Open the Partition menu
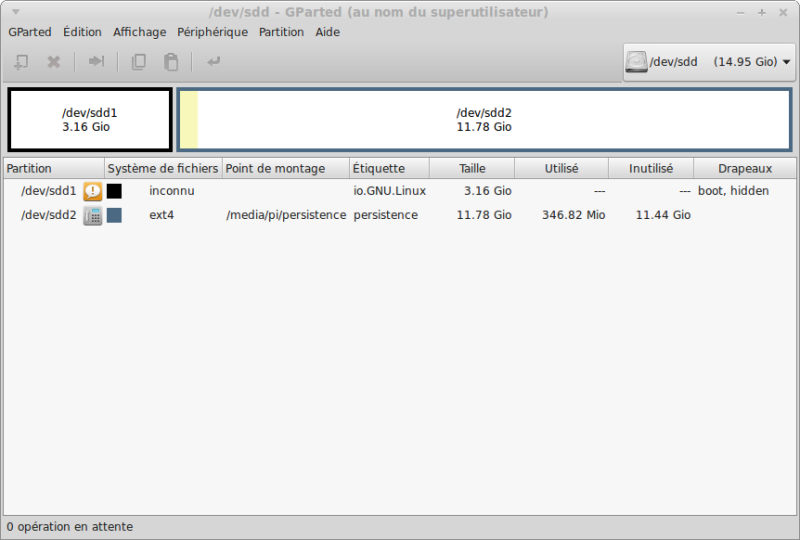Screen dimensions: 800x540 281,32
